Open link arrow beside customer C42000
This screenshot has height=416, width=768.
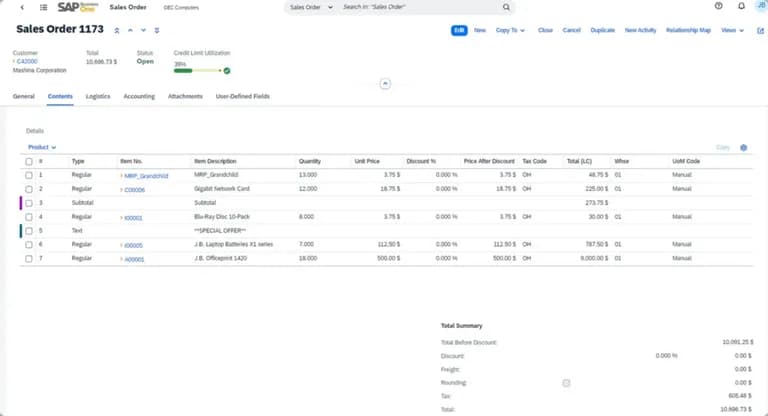click(14, 61)
